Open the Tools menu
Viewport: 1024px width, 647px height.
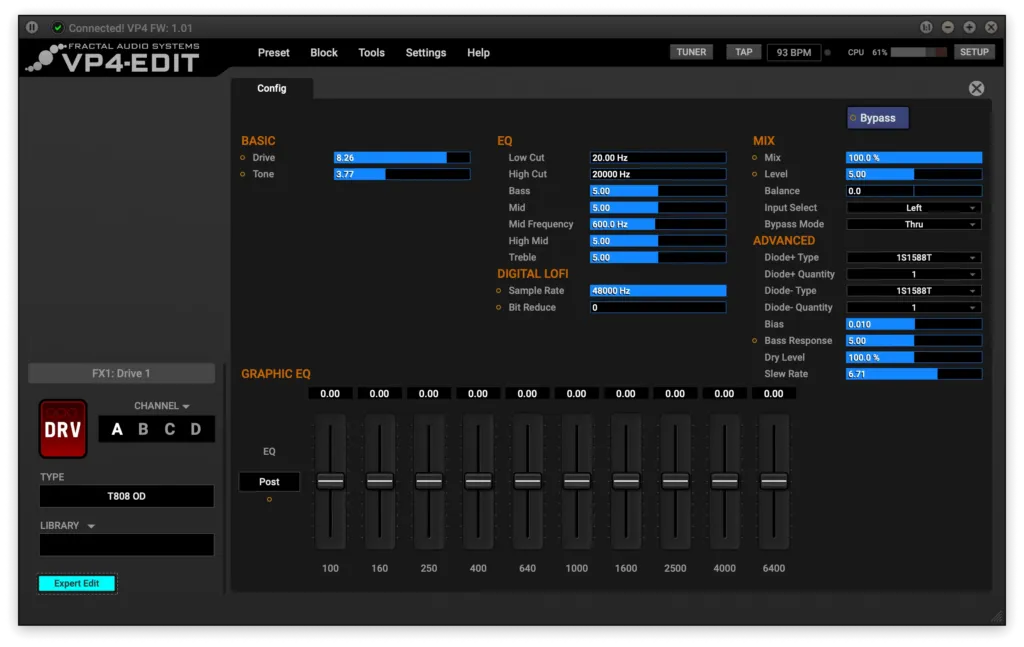point(371,53)
